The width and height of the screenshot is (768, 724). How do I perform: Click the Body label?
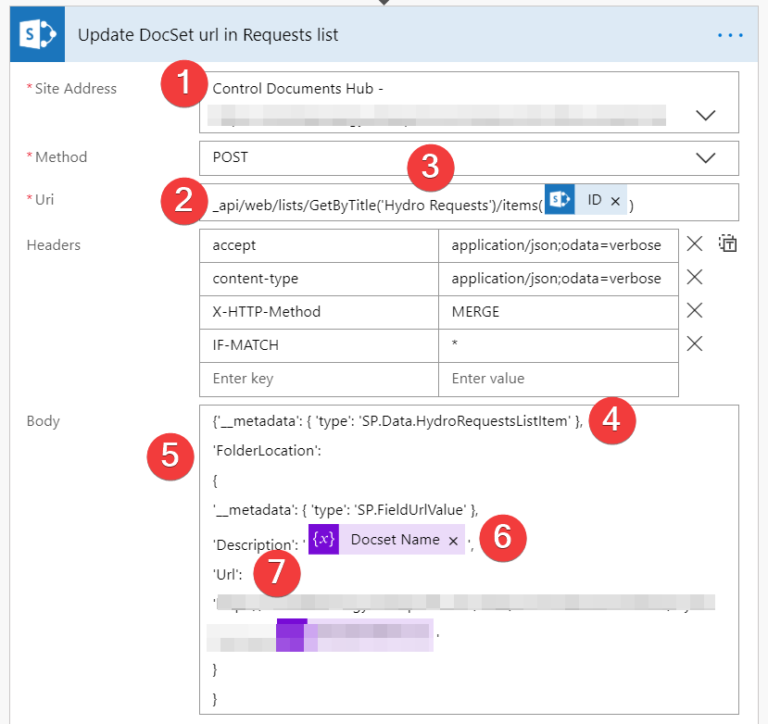[x=43, y=421]
